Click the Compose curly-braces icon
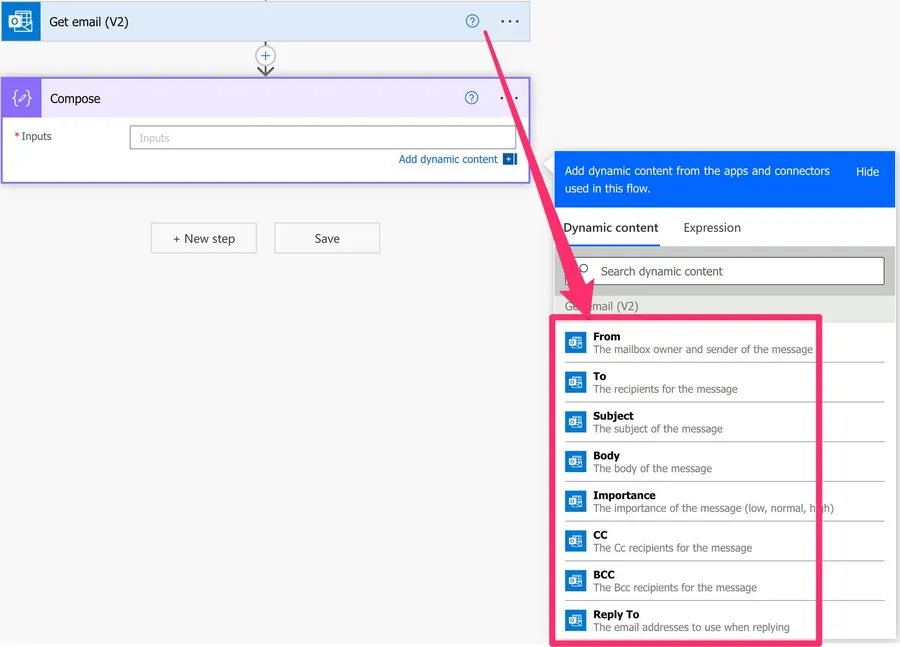This screenshot has height=647, width=900. click(x=22, y=98)
